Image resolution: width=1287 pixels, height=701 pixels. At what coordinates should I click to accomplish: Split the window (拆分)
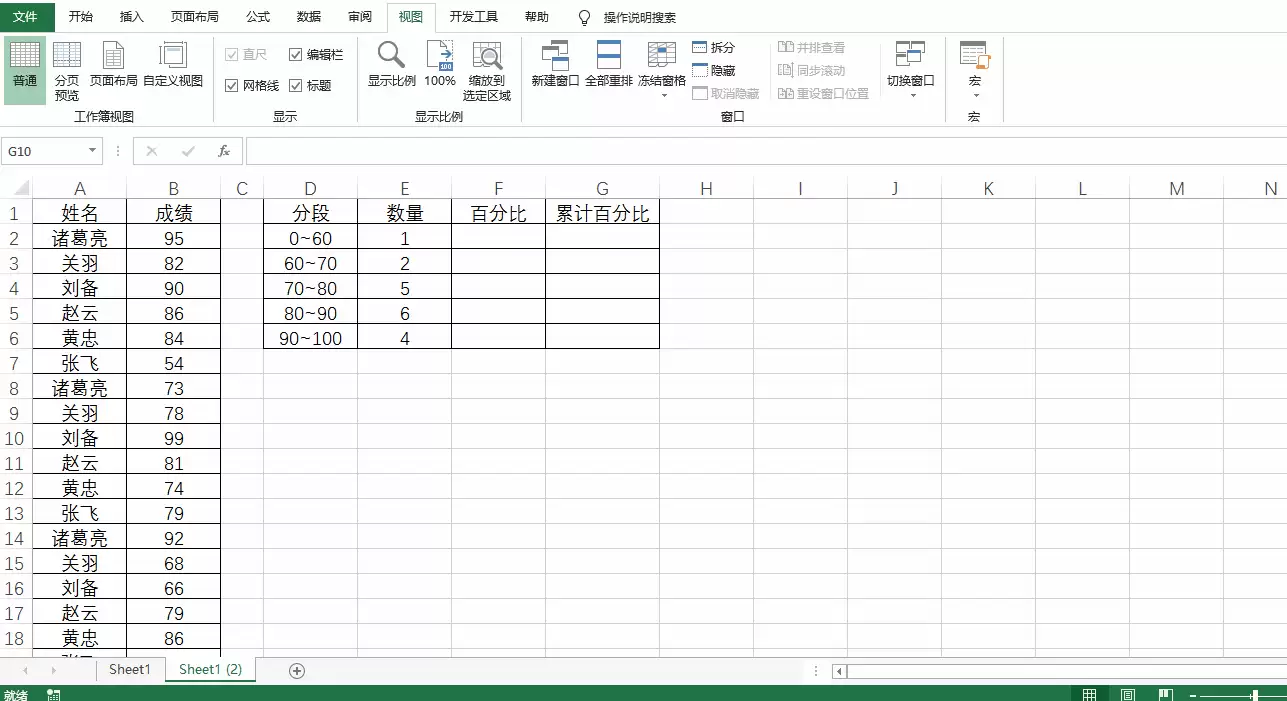(x=713, y=48)
